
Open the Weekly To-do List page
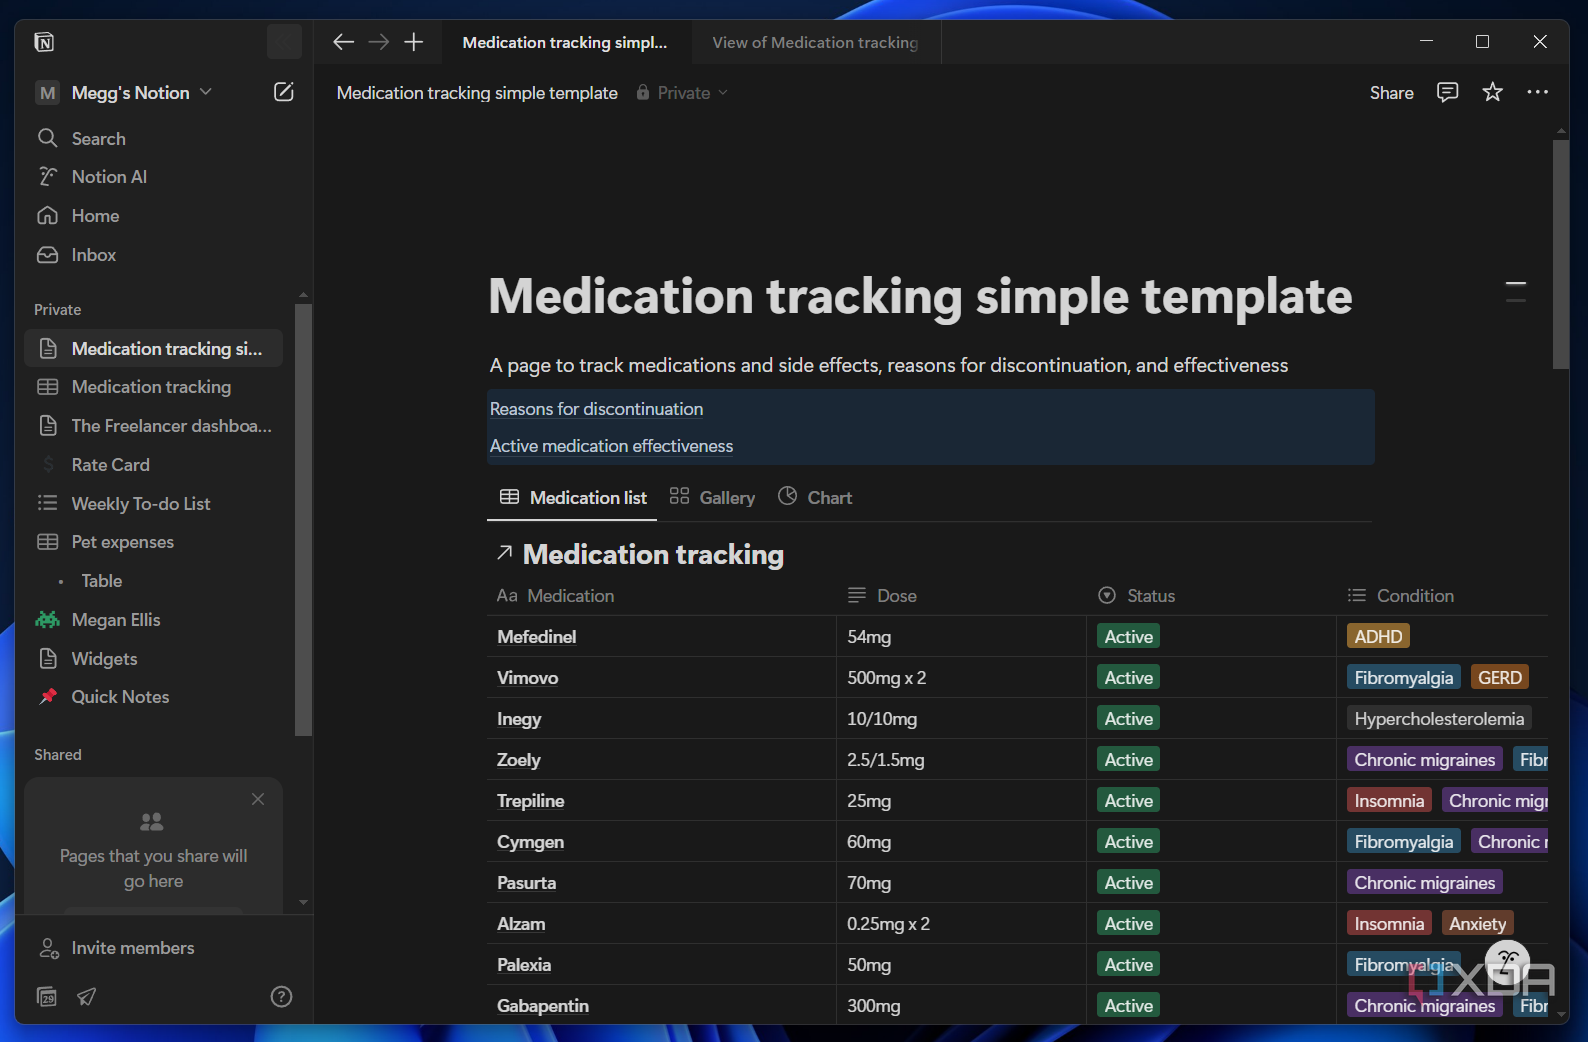click(154, 504)
